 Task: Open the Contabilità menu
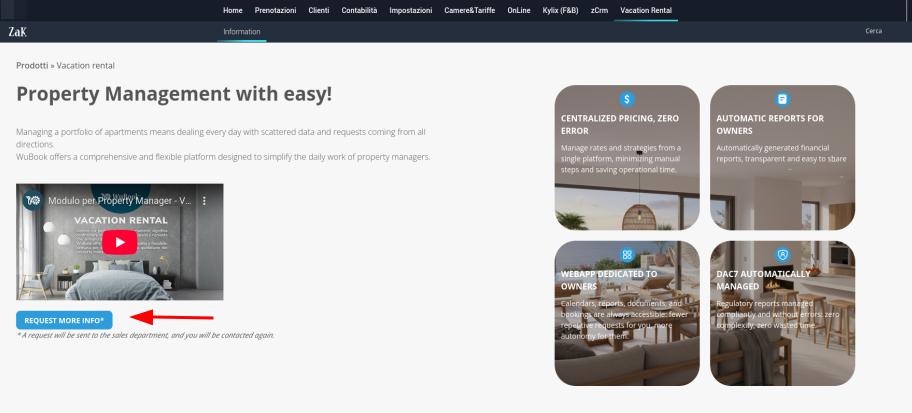click(x=359, y=10)
